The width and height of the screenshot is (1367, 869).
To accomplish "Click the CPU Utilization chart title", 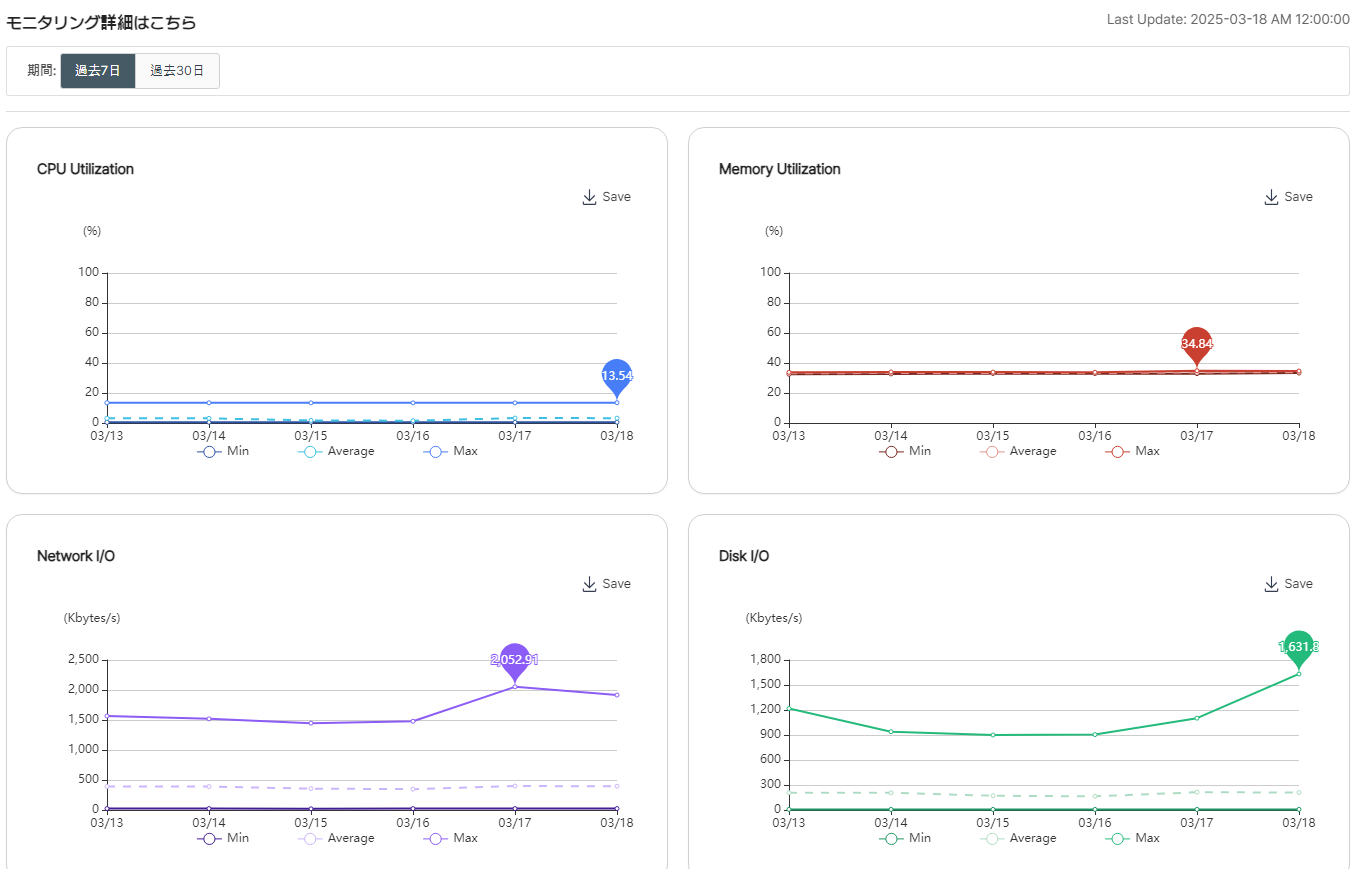I will [x=85, y=169].
